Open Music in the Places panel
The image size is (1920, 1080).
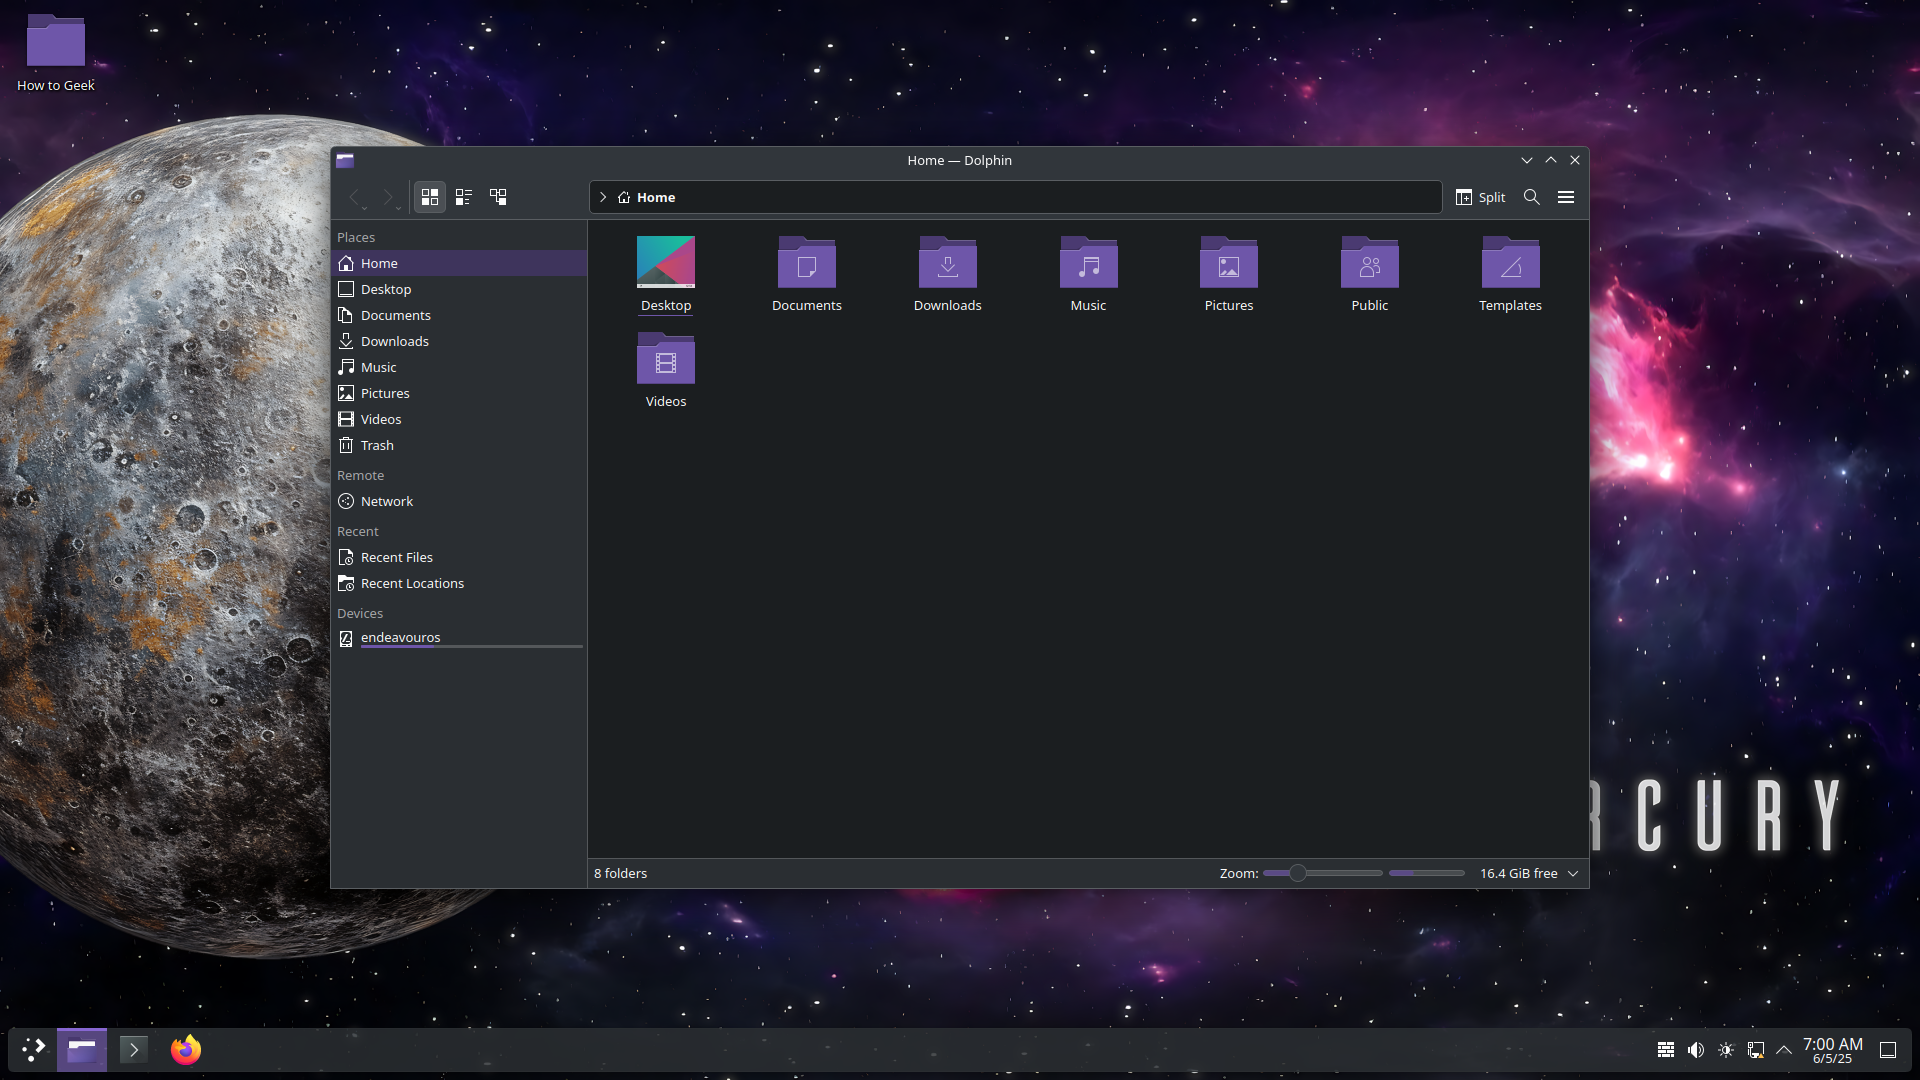pos(459,367)
